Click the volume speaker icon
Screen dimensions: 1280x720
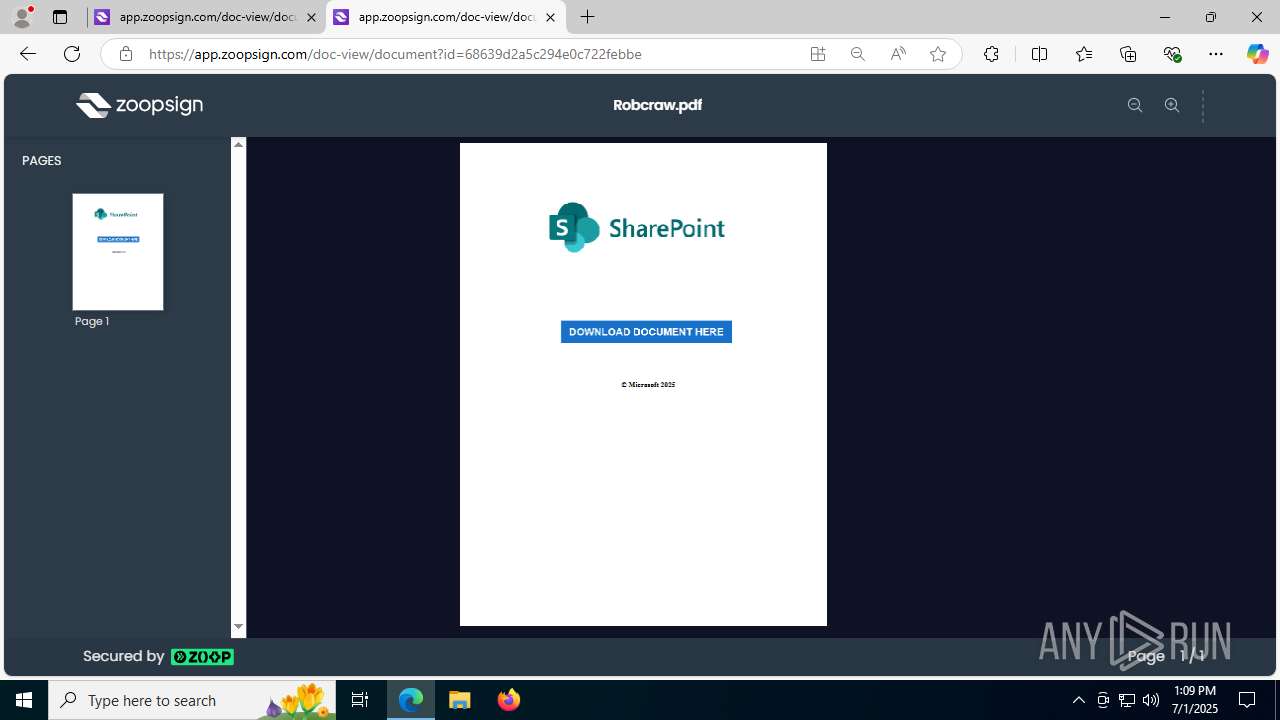coord(1151,700)
